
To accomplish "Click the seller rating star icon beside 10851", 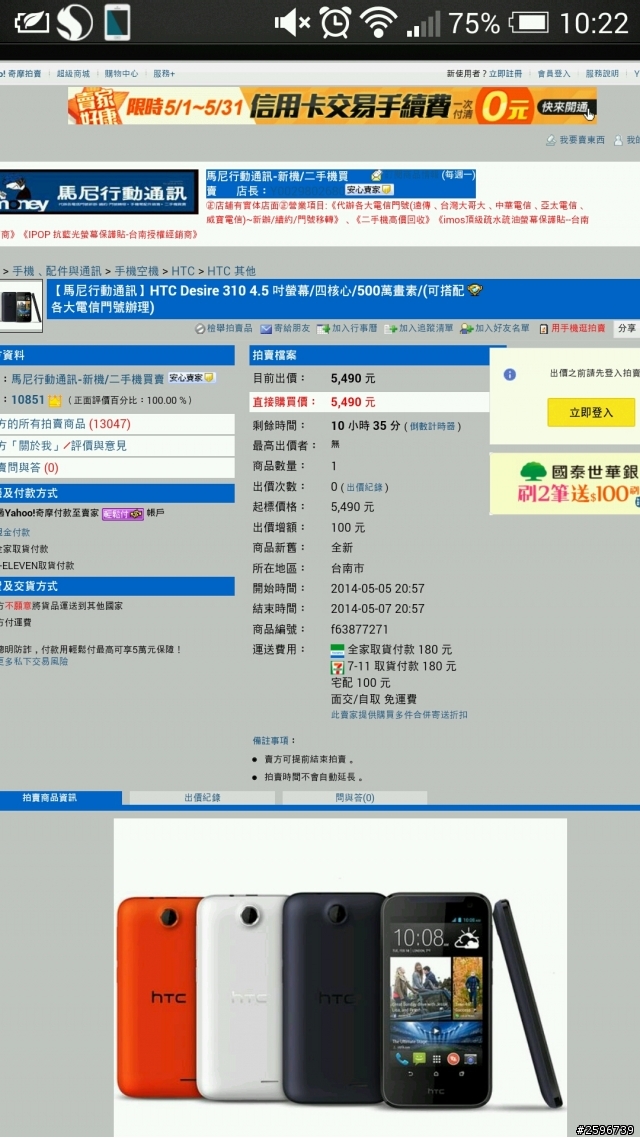I will (54, 401).
